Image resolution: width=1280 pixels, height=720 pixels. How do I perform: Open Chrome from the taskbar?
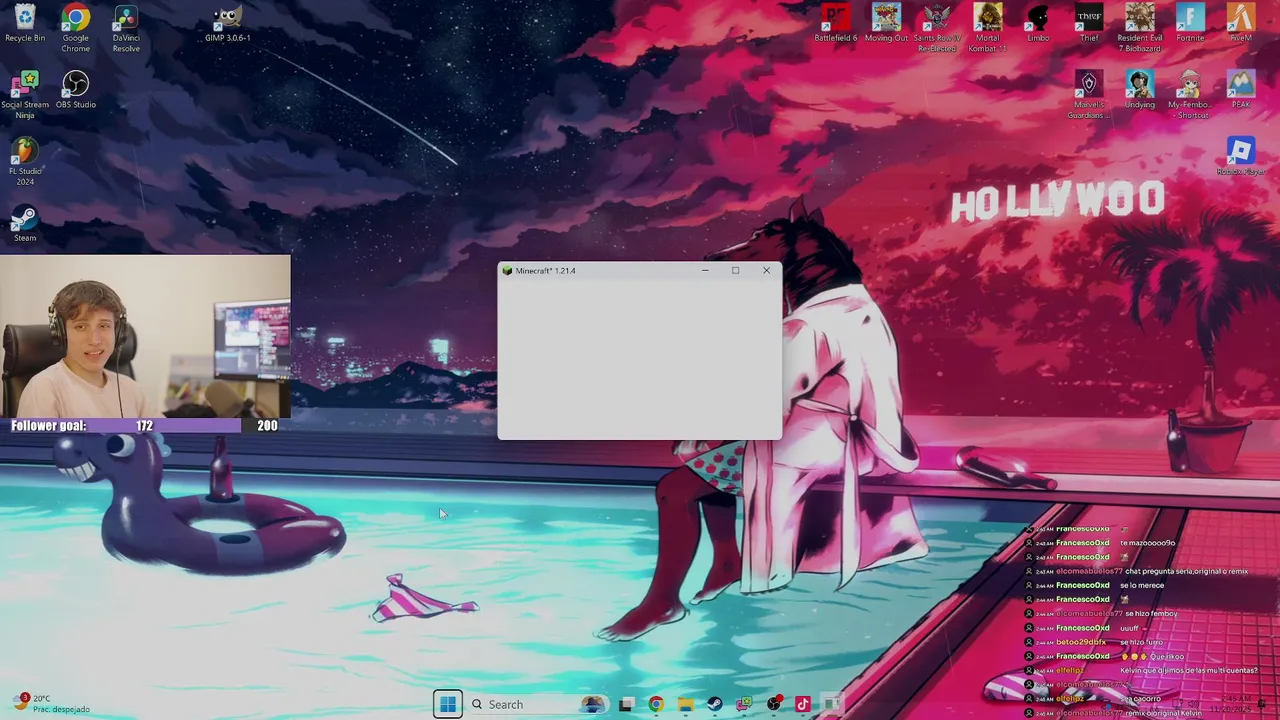[656, 704]
